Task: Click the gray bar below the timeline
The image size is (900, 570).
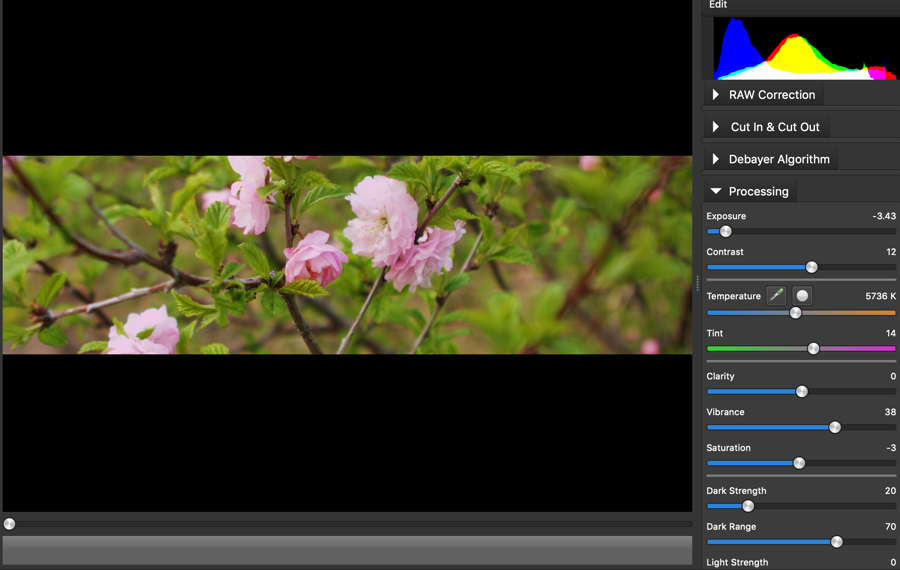Action: (x=347, y=550)
